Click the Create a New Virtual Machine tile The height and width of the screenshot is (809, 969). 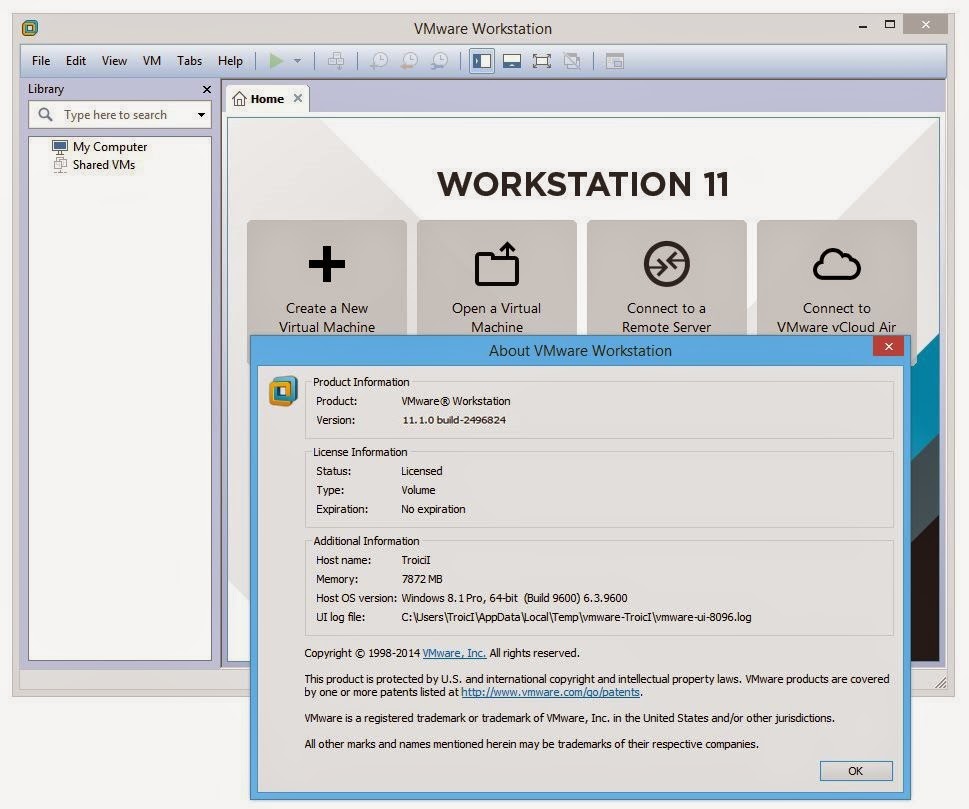pos(327,278)
